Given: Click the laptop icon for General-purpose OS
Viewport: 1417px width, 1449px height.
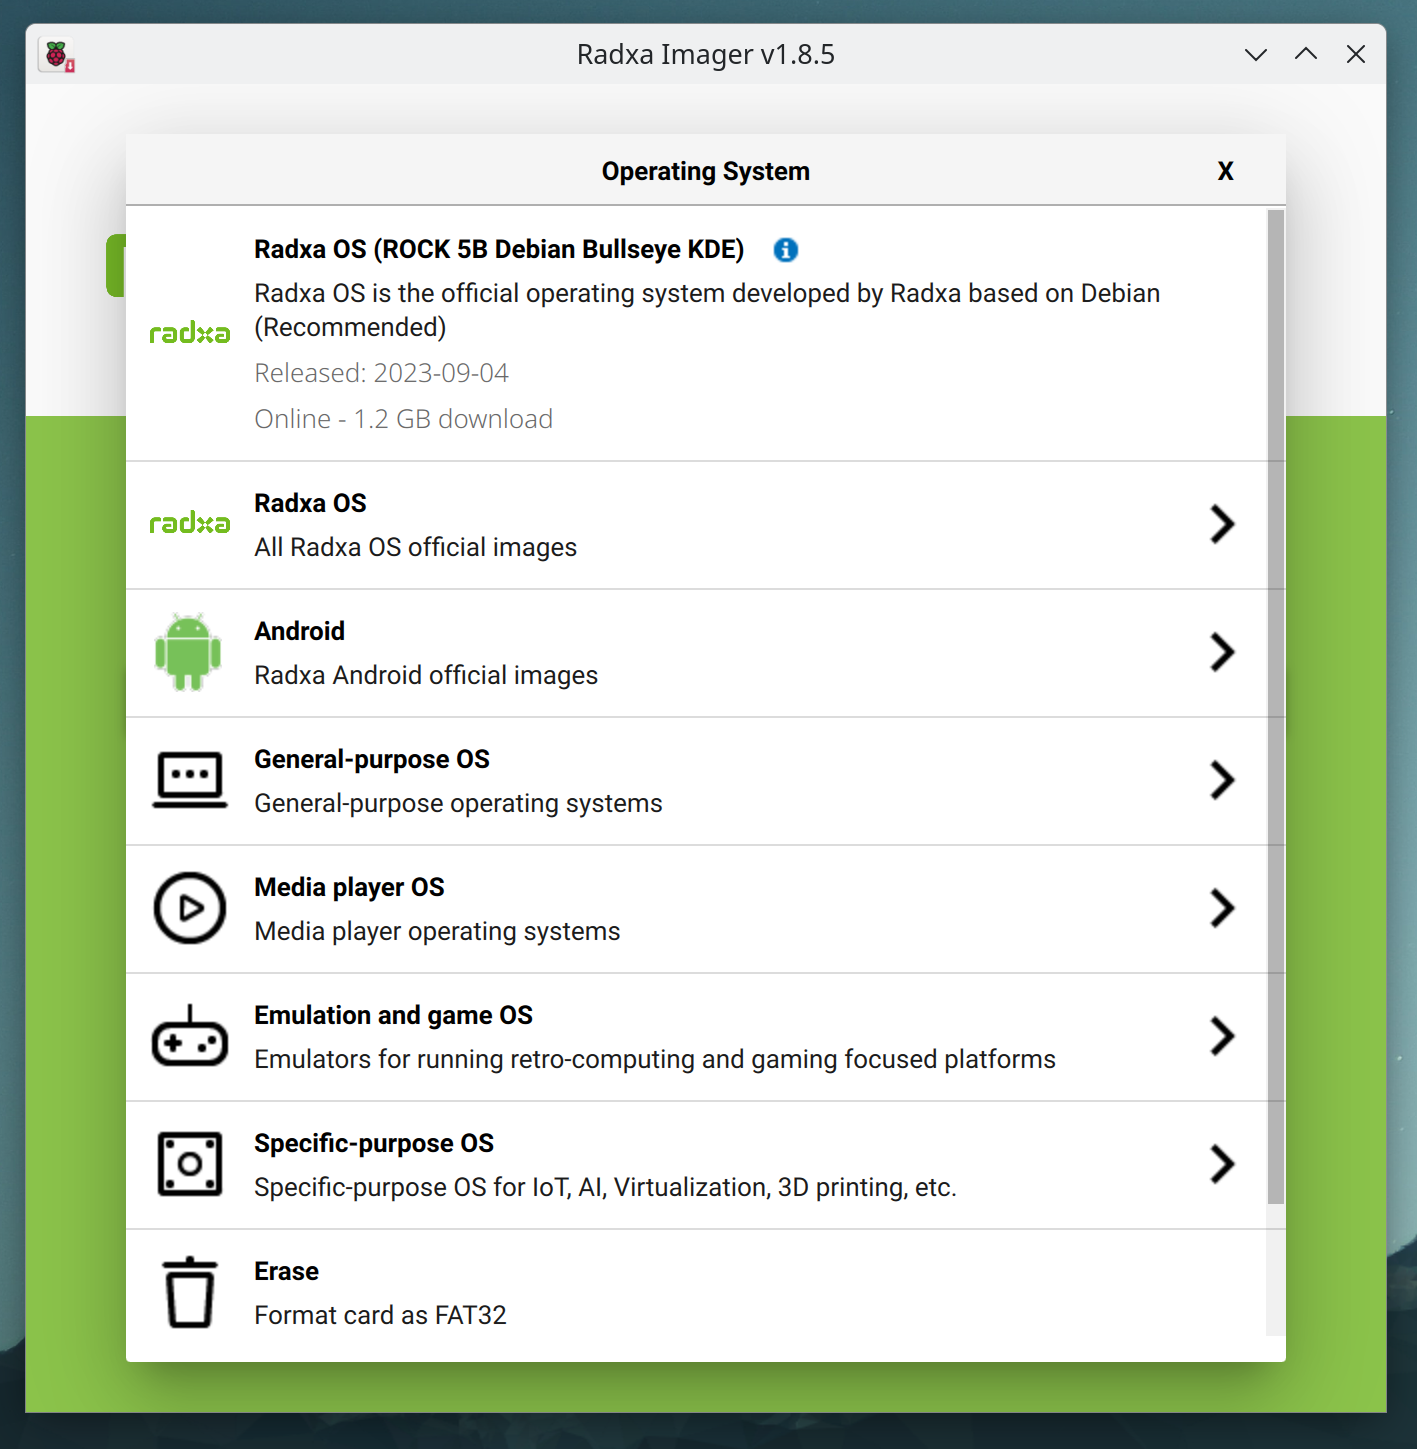Looking at the screenshot, I should tap(190, 780).
